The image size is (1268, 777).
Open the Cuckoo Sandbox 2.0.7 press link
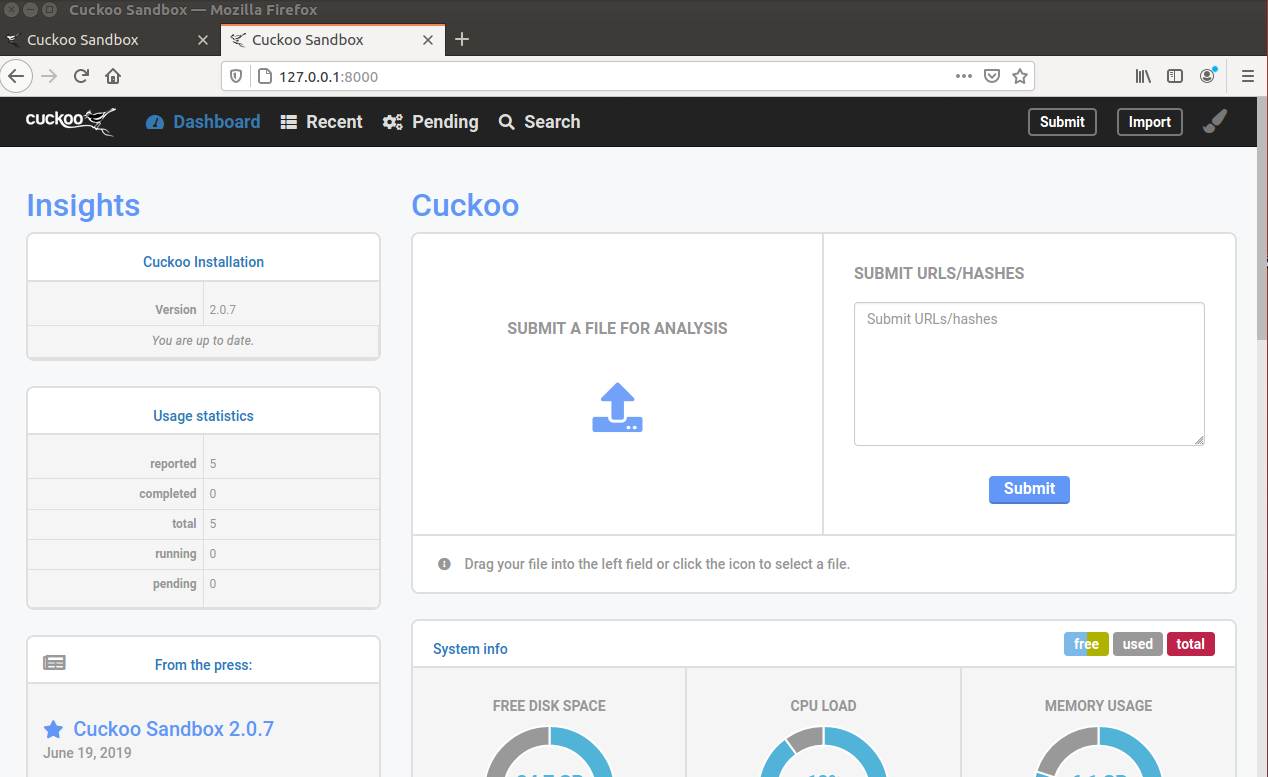click(173, 729)
